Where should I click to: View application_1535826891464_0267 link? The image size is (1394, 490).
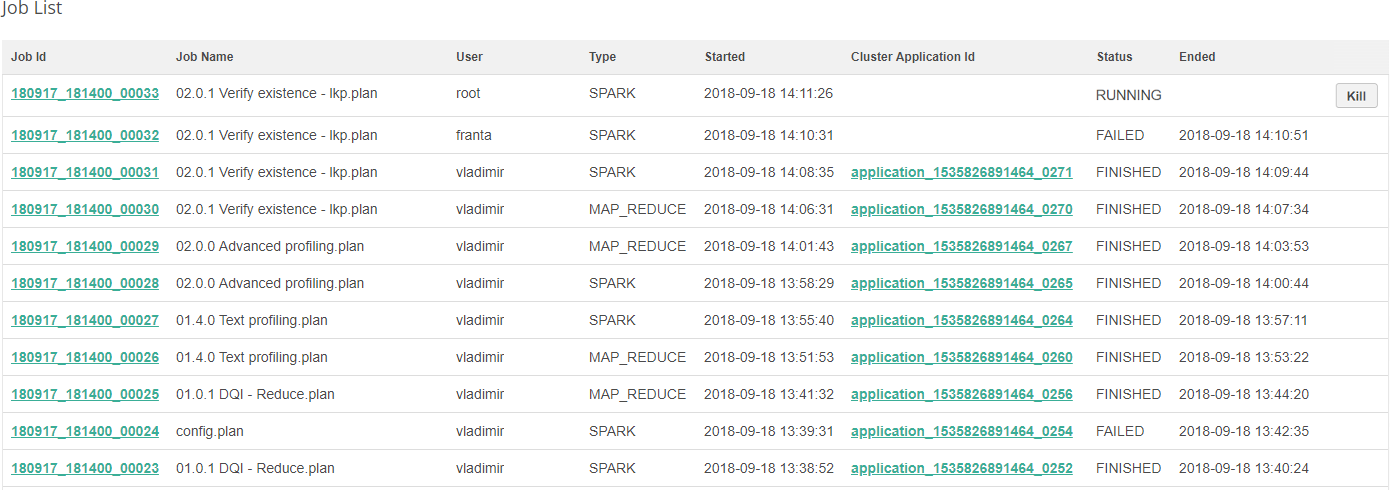coord(961,246)
